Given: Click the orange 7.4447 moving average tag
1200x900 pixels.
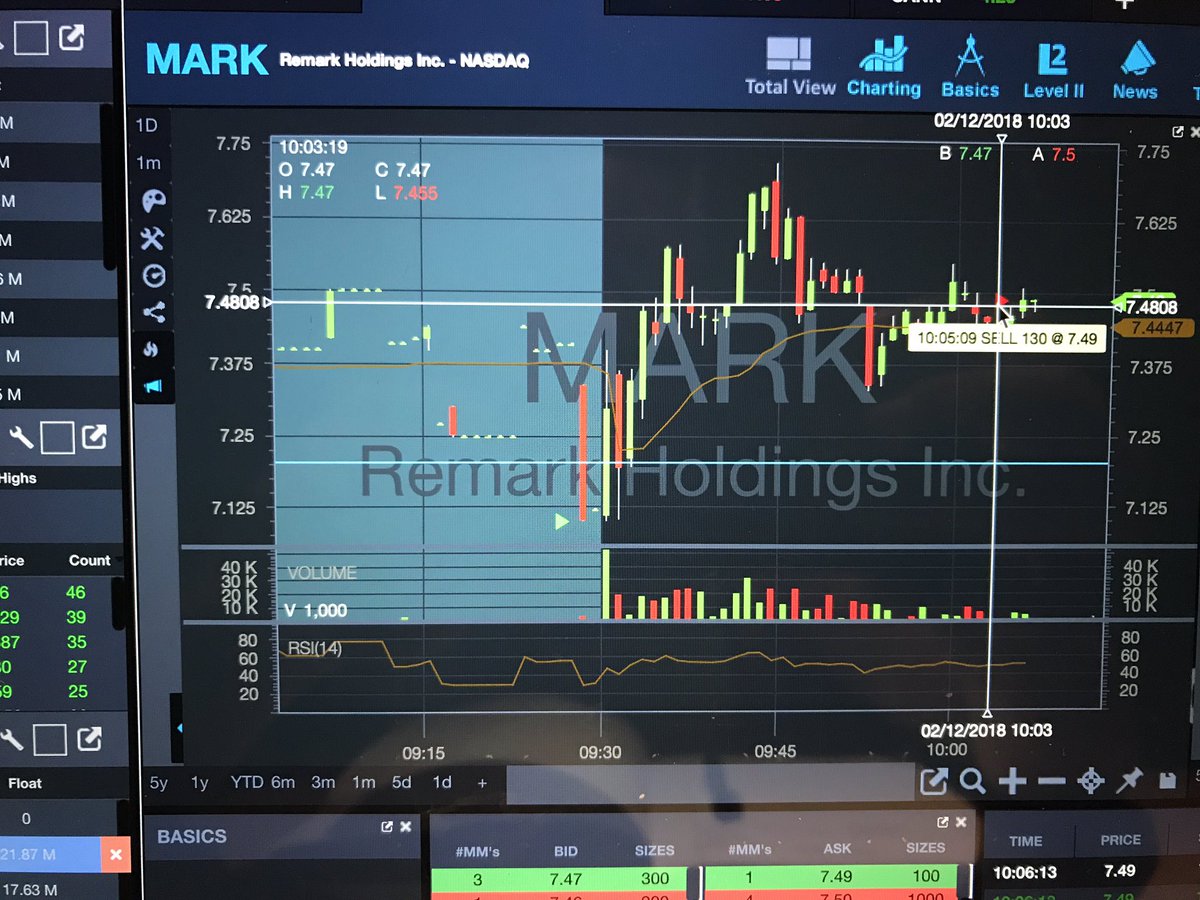Looking at the screenshot, I should (1153, 327).
